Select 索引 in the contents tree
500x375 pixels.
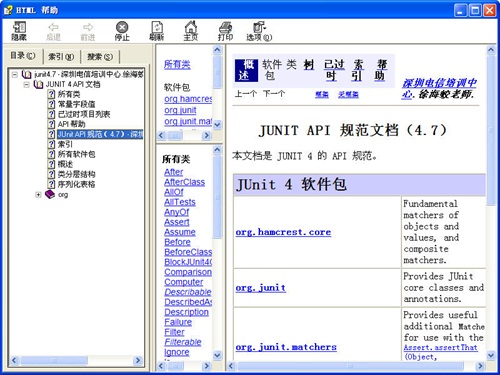click(x=65, y=144)
